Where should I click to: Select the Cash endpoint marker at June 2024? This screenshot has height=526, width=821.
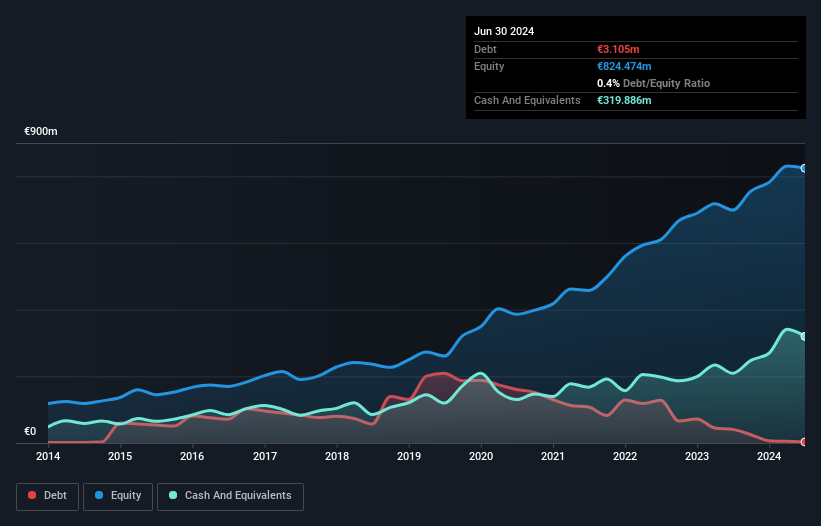coord(804,336)
